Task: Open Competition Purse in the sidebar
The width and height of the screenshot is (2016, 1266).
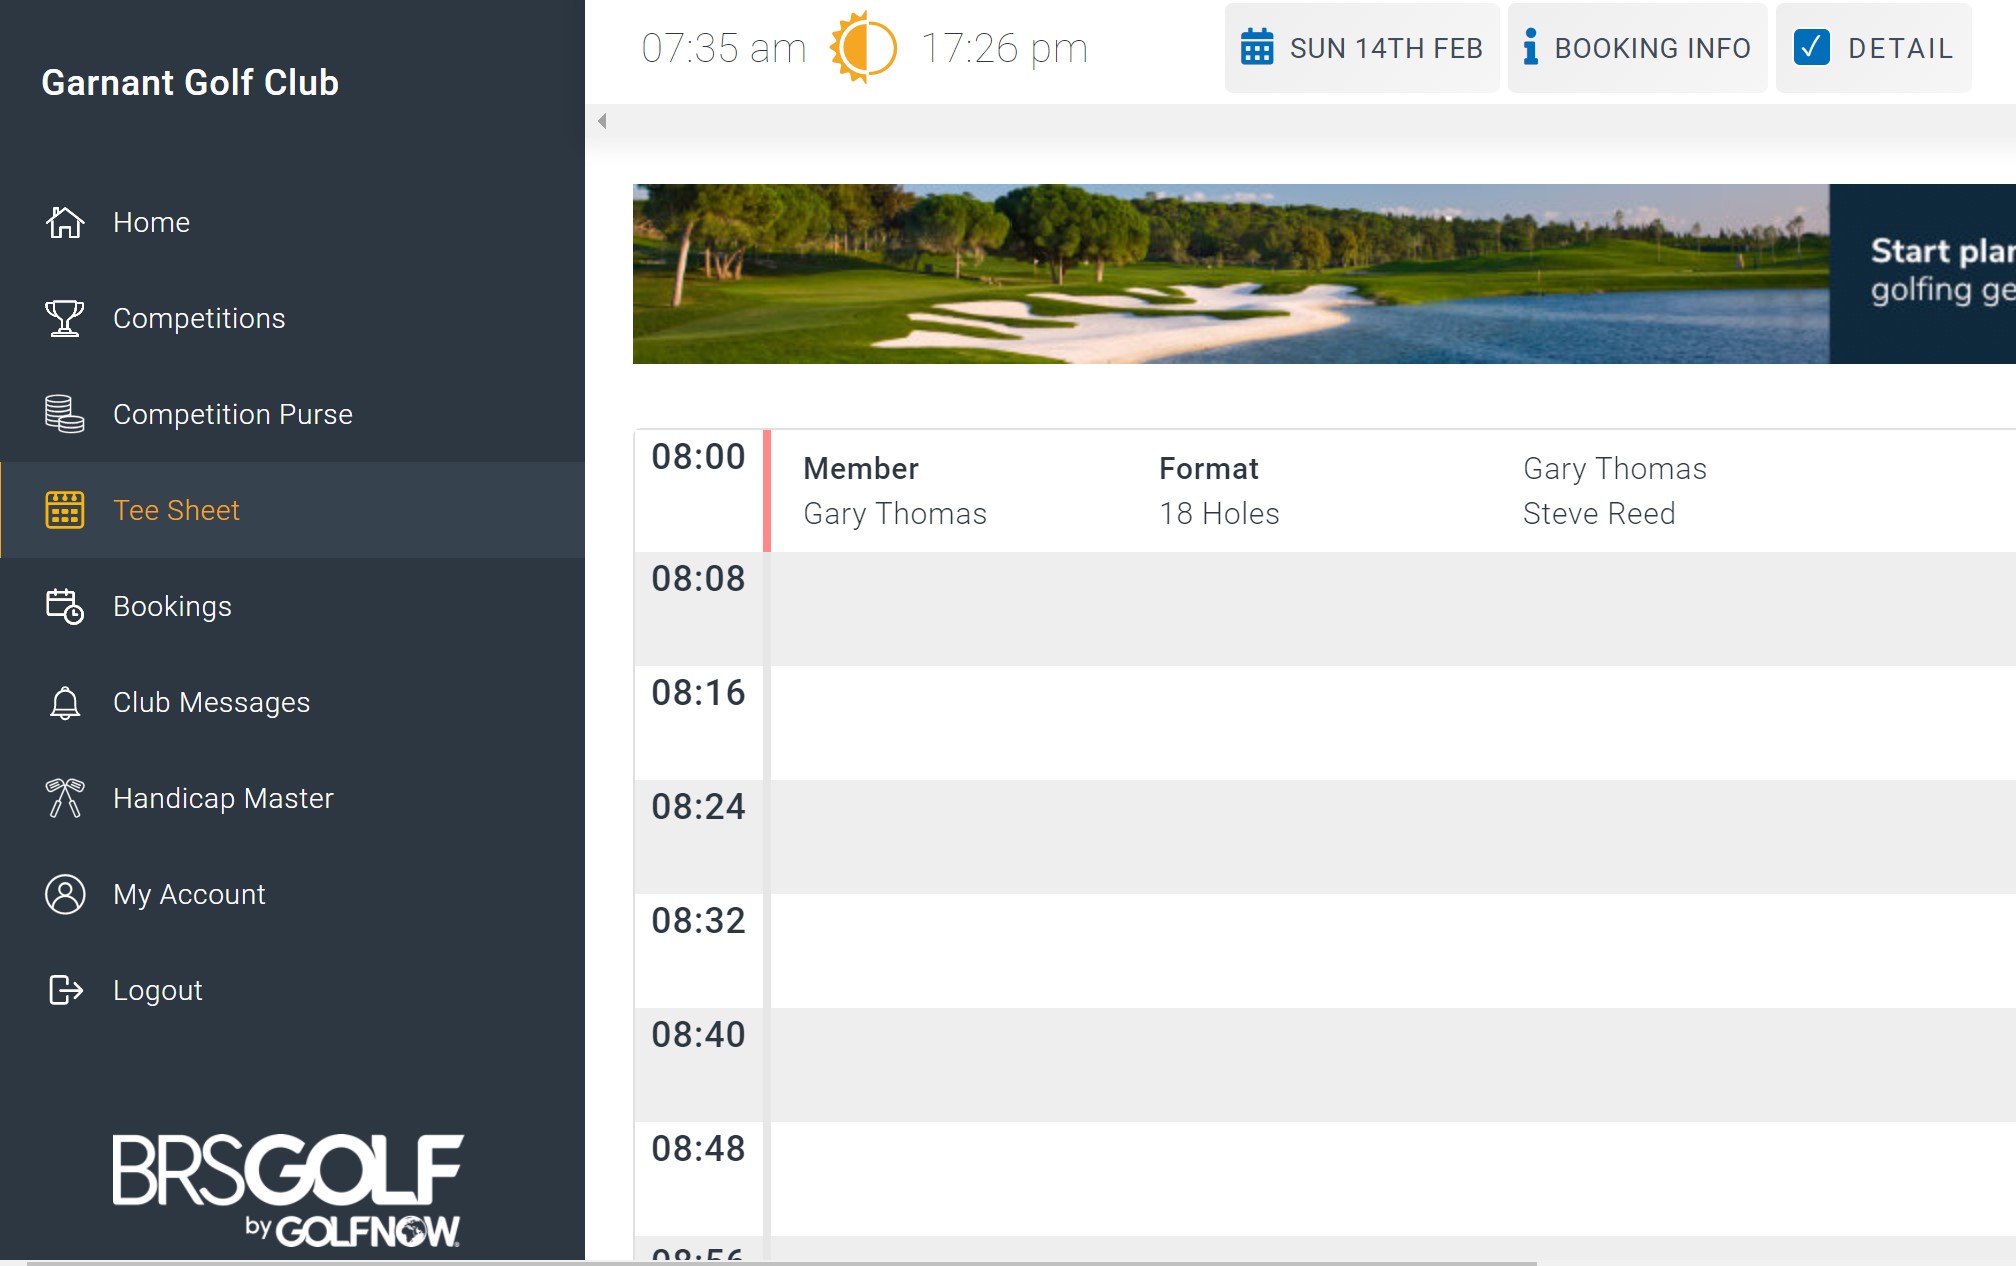Action: coord(292,414)
